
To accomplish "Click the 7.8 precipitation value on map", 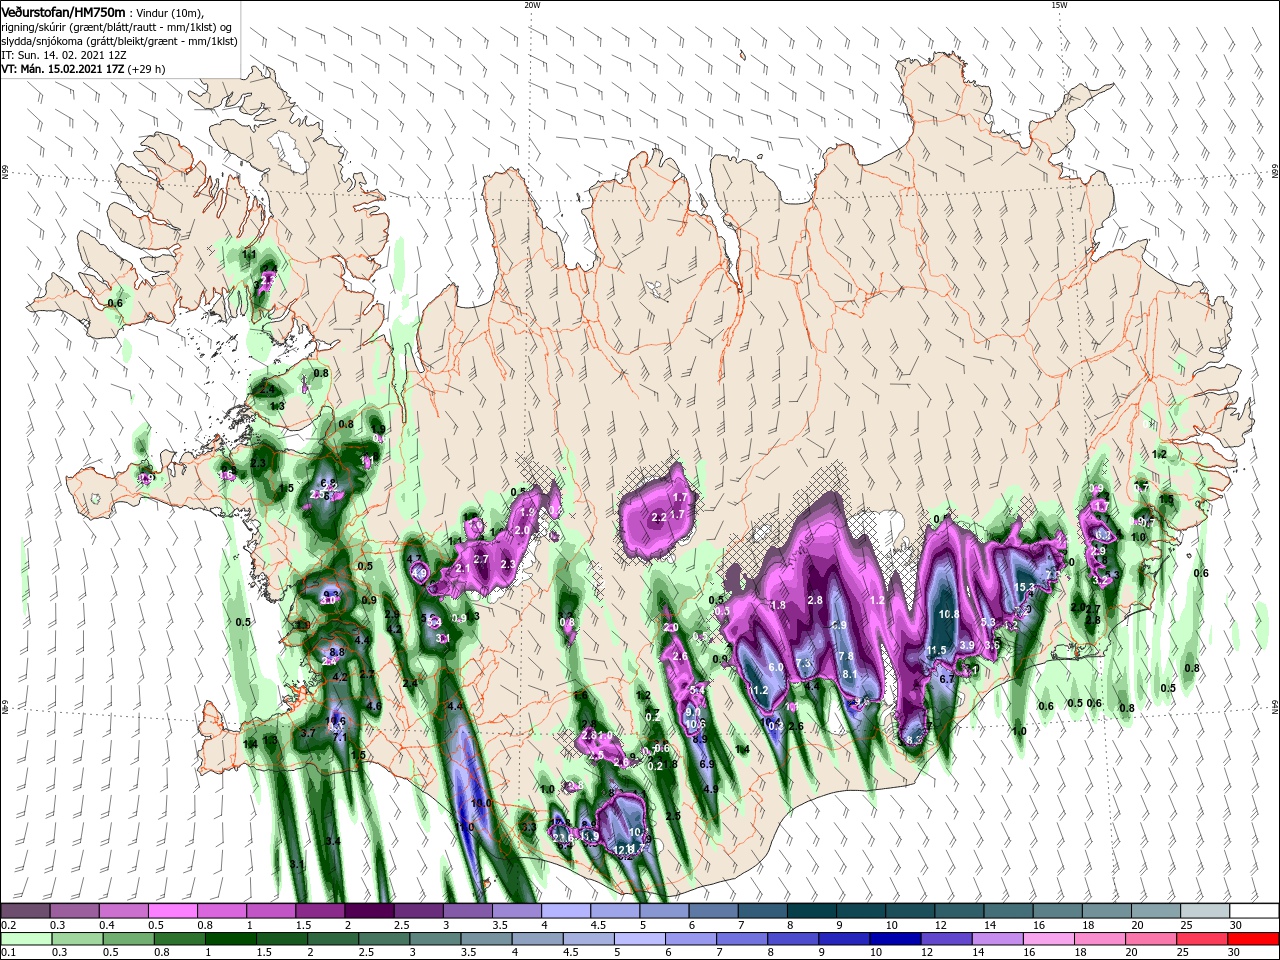I will tap(846, 656).
